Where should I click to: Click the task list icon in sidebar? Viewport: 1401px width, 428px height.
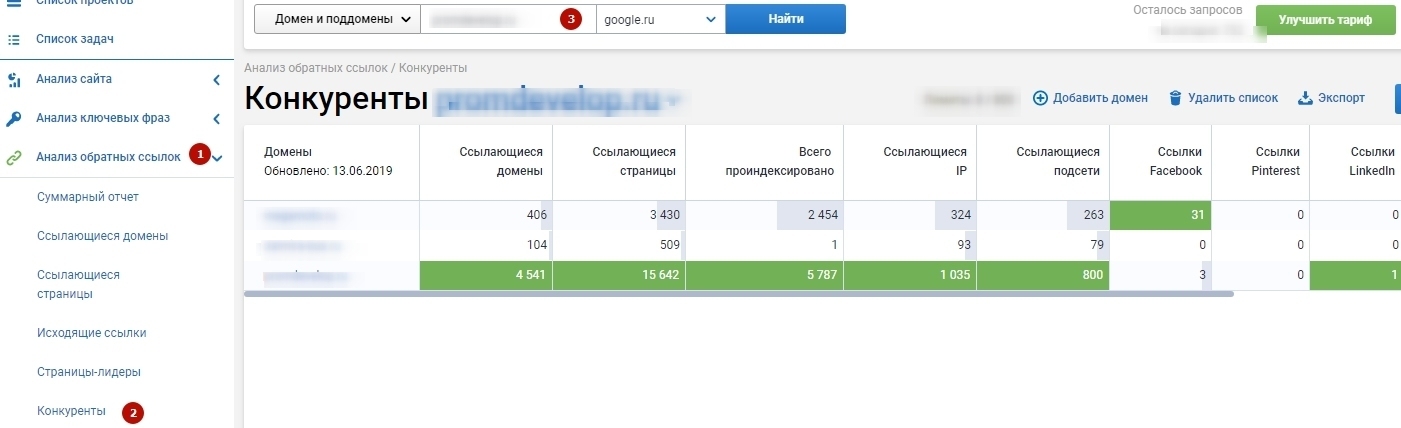13,40
